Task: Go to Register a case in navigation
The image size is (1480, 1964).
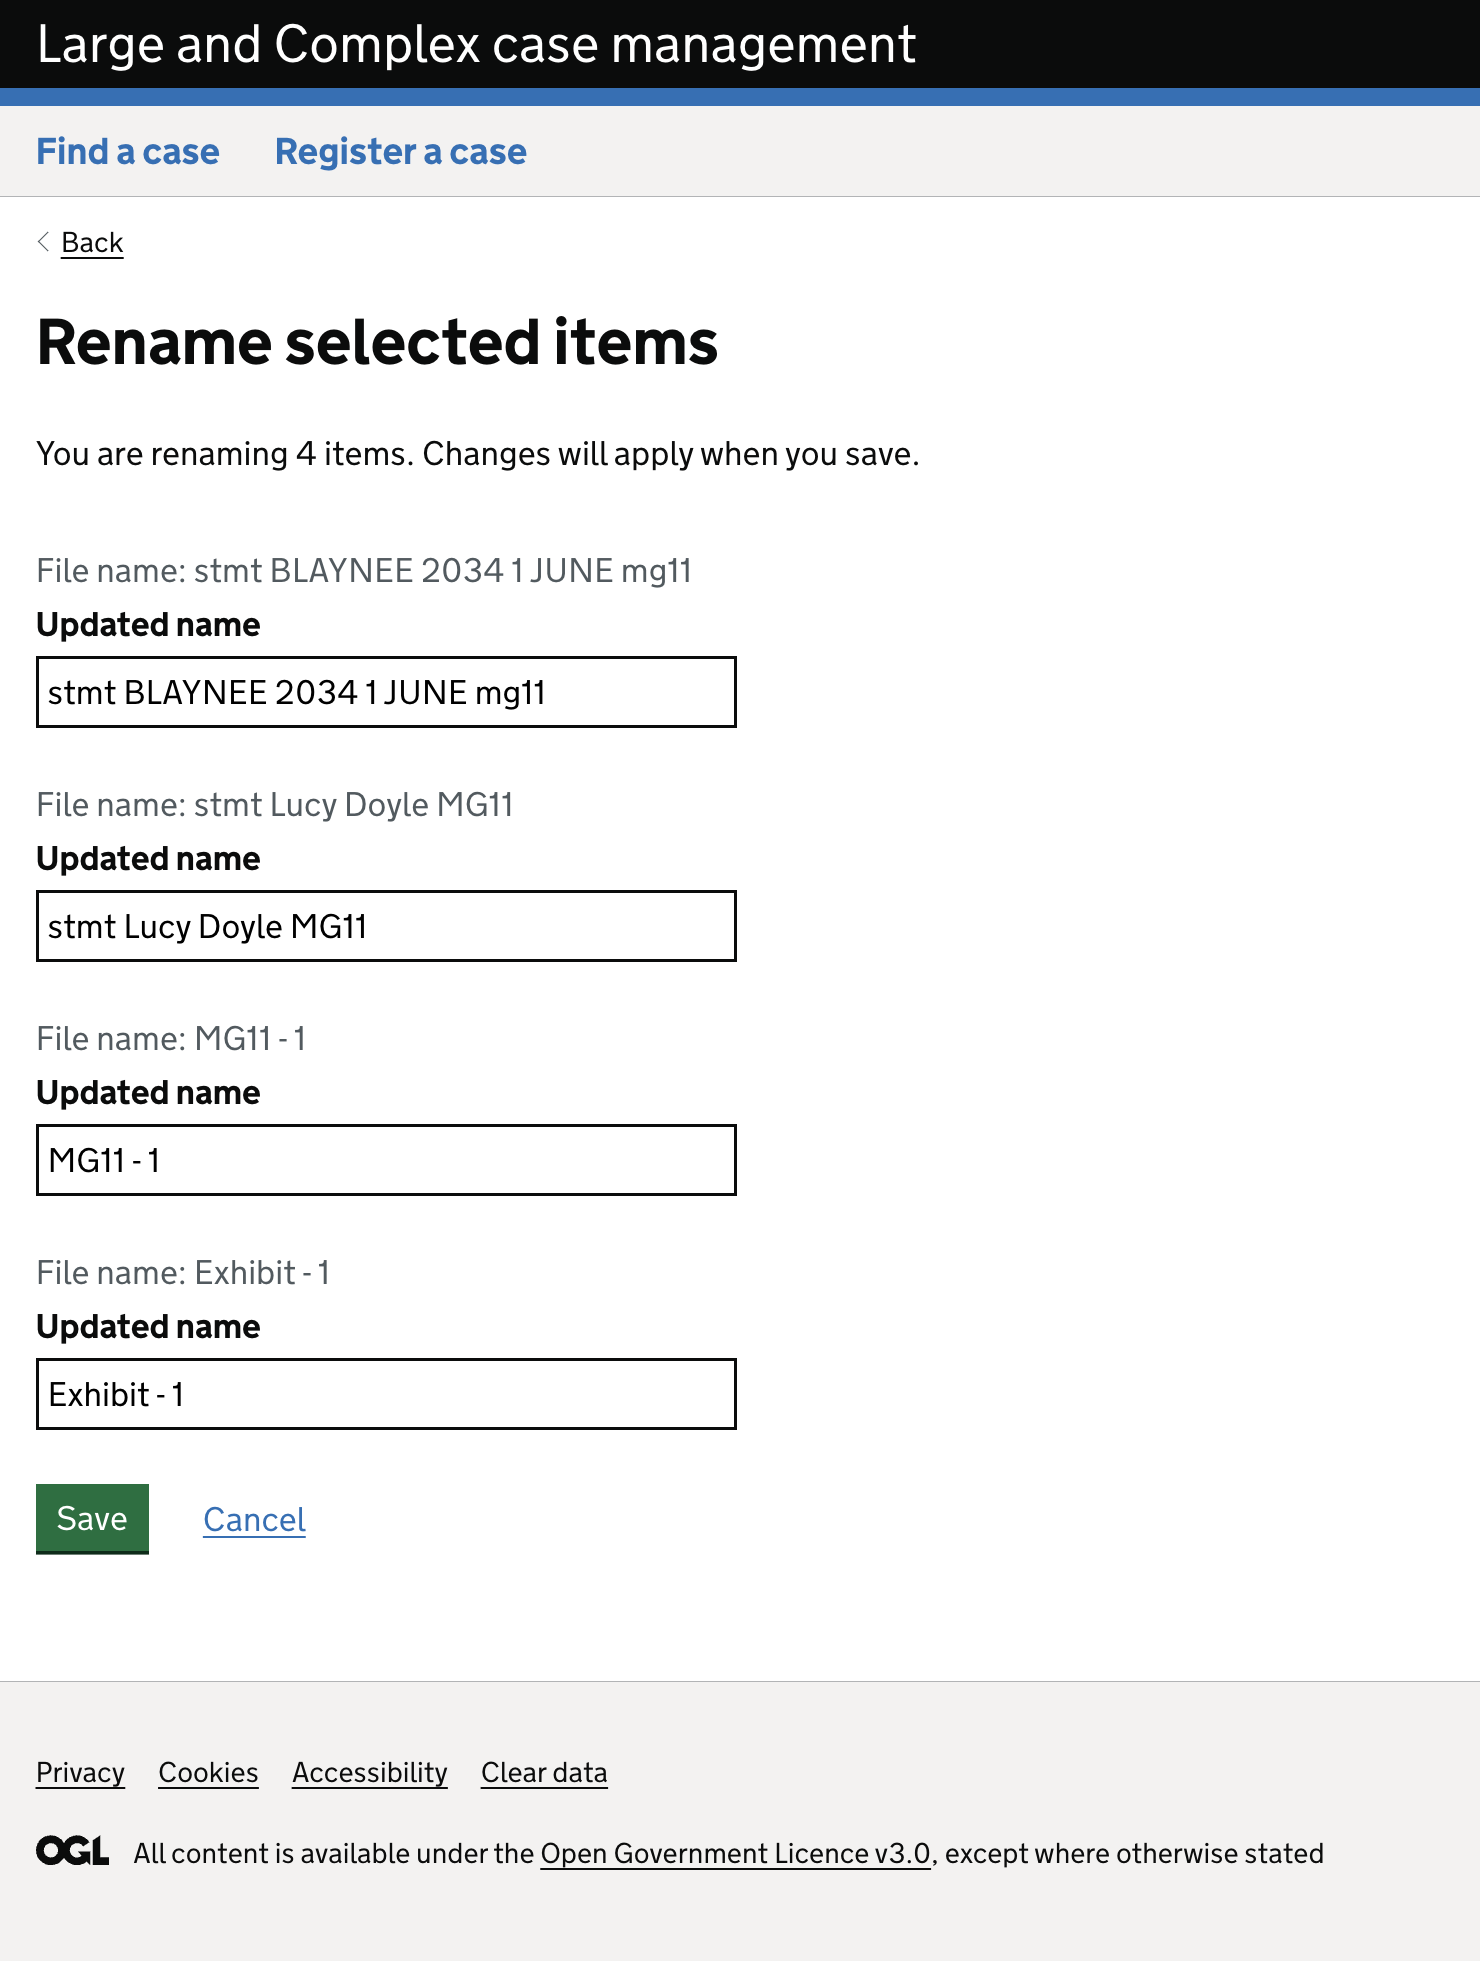Action: [x=400, y=152]
